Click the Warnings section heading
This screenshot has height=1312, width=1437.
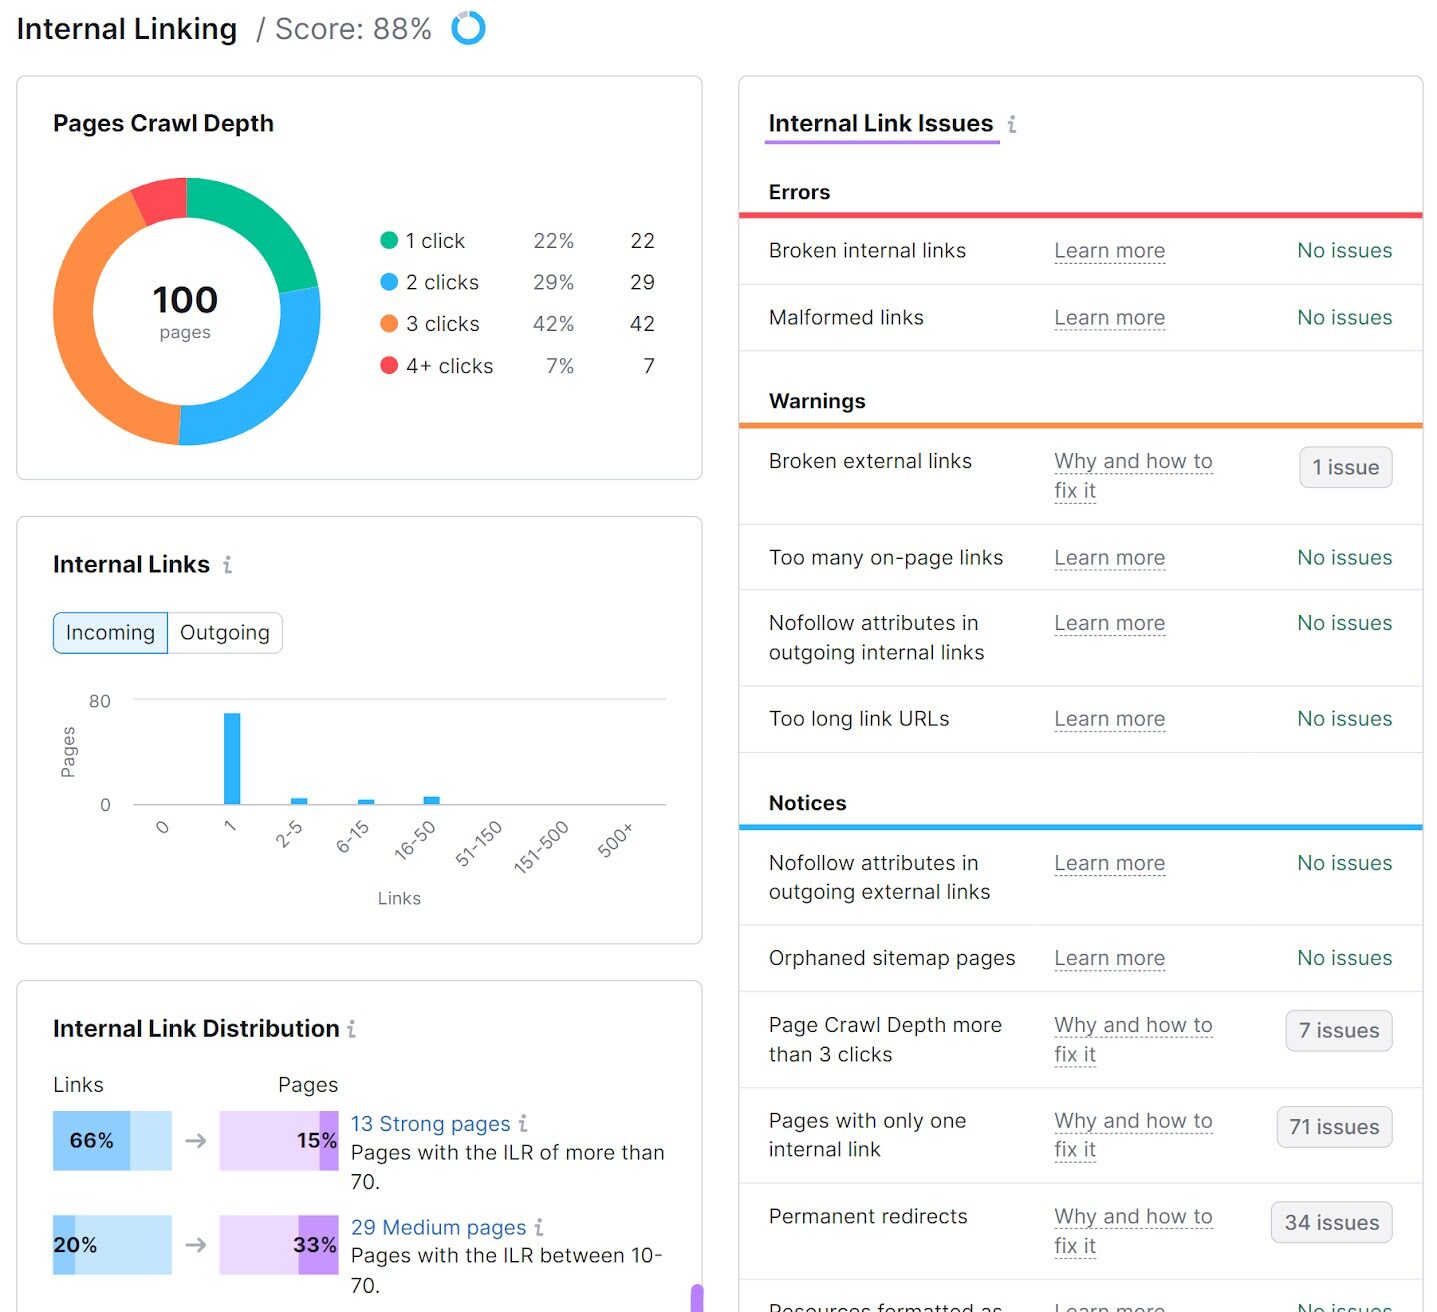pyautogui.click(x=817, y=401)
